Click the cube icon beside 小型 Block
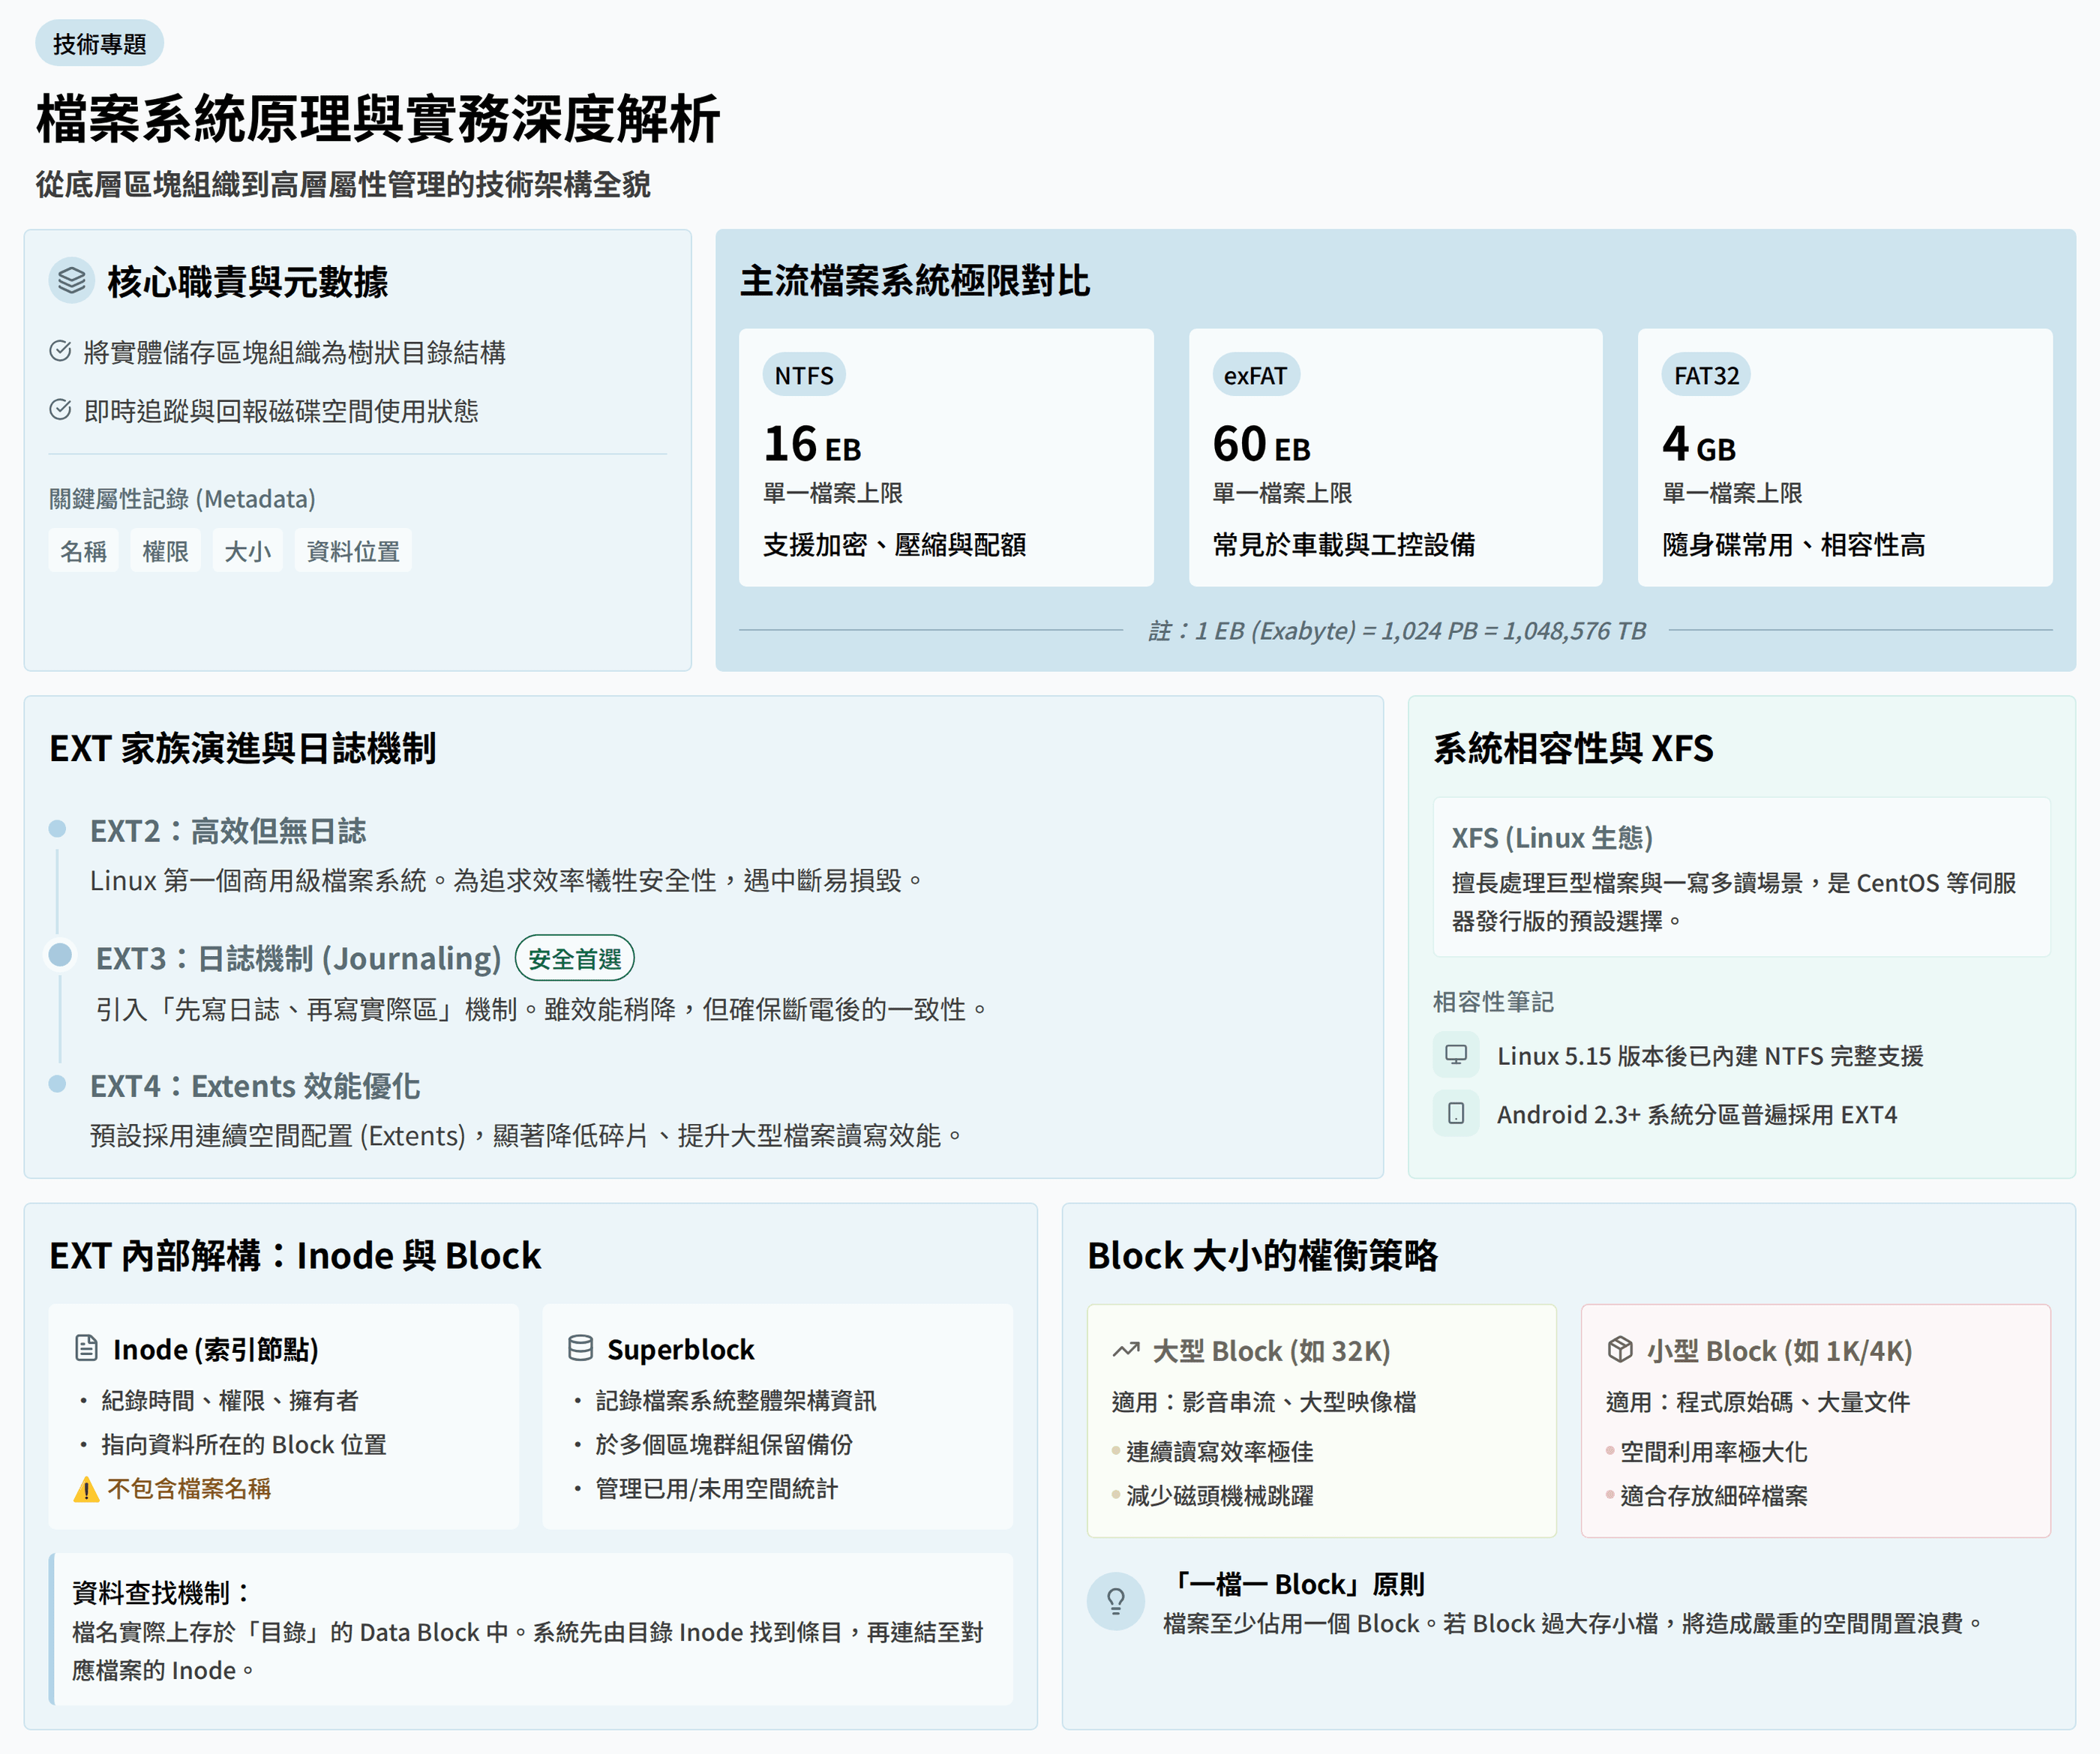This screenshot has height=1754, width=2100. [1620, 1350]
